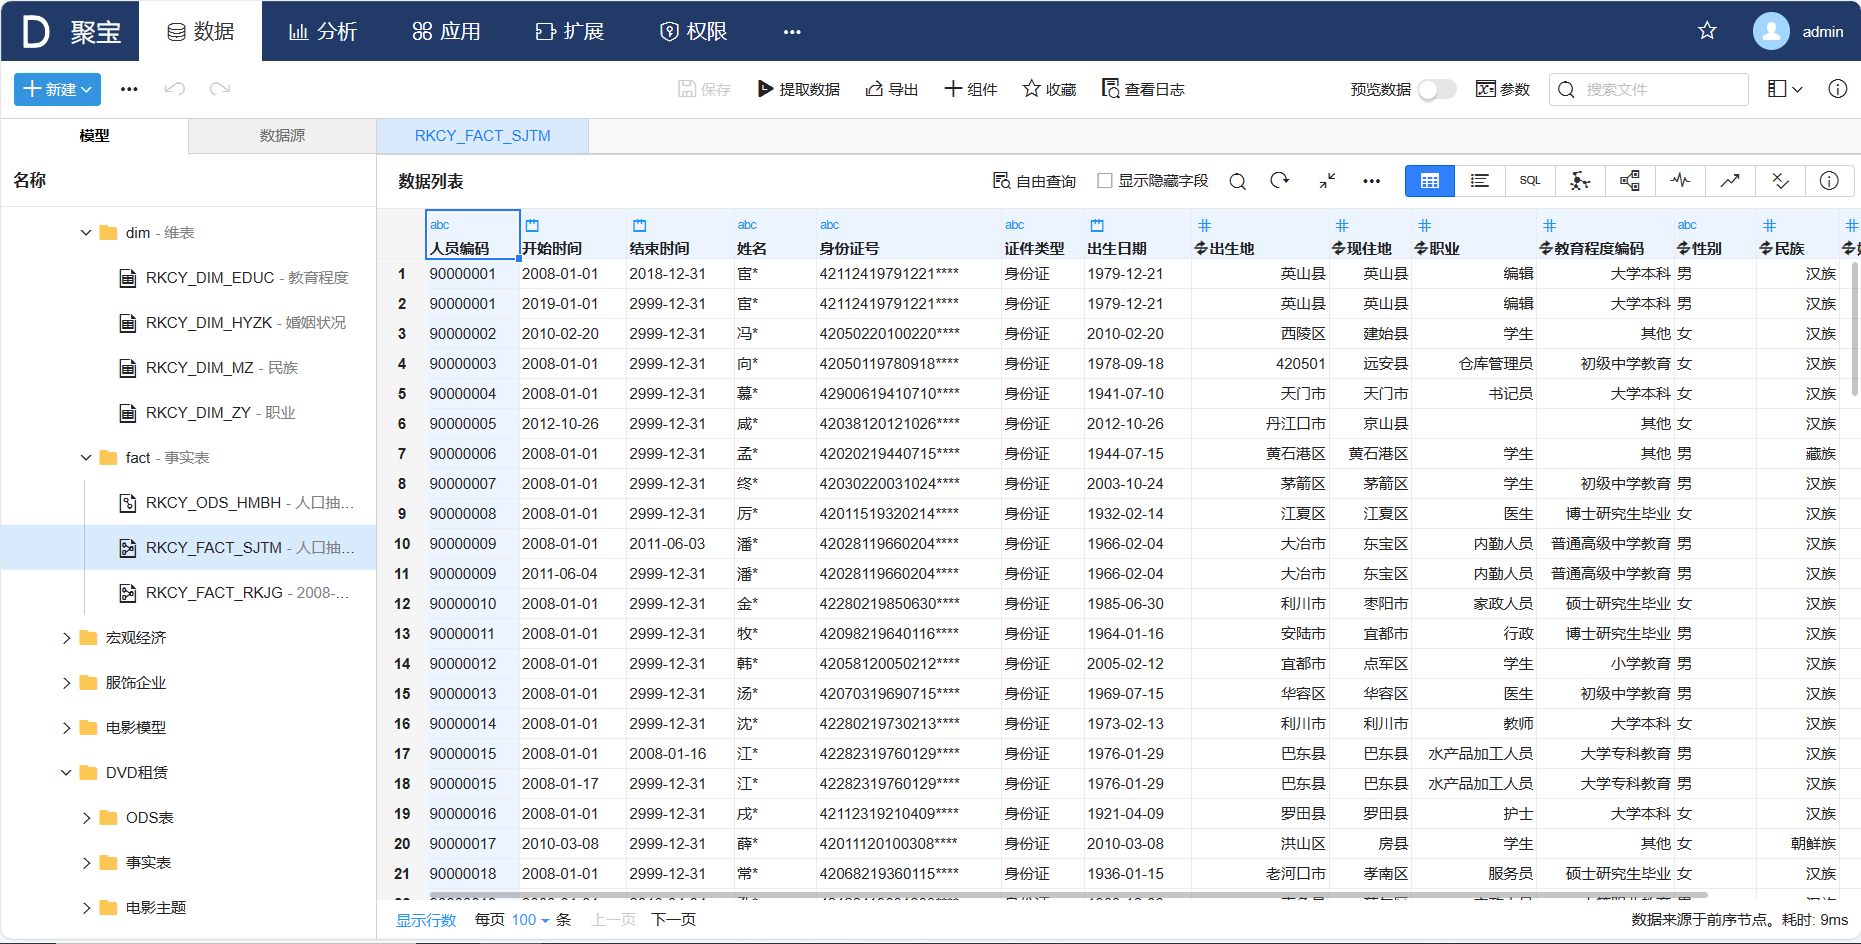Refresh the data list
Screen dimensions: 1861x944
(1280, 181)
